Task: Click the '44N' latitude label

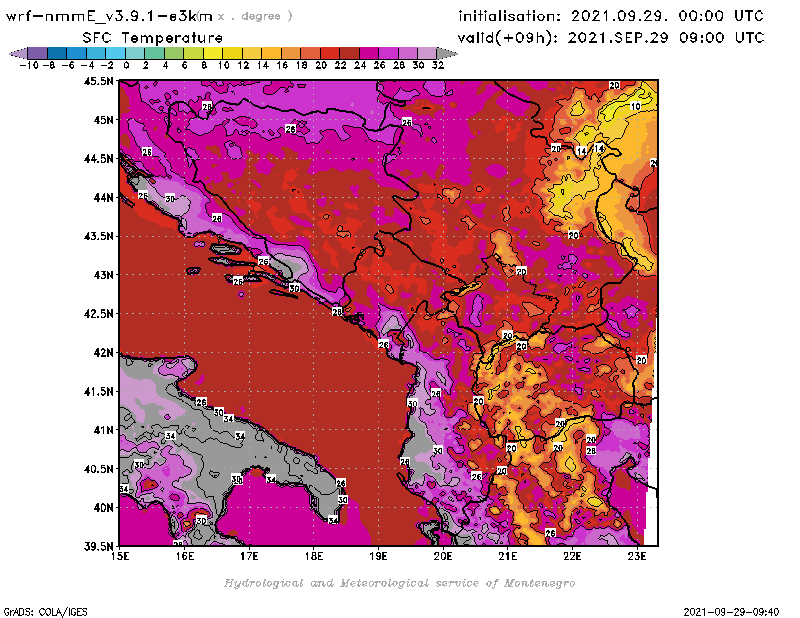Action: (103, 197)
